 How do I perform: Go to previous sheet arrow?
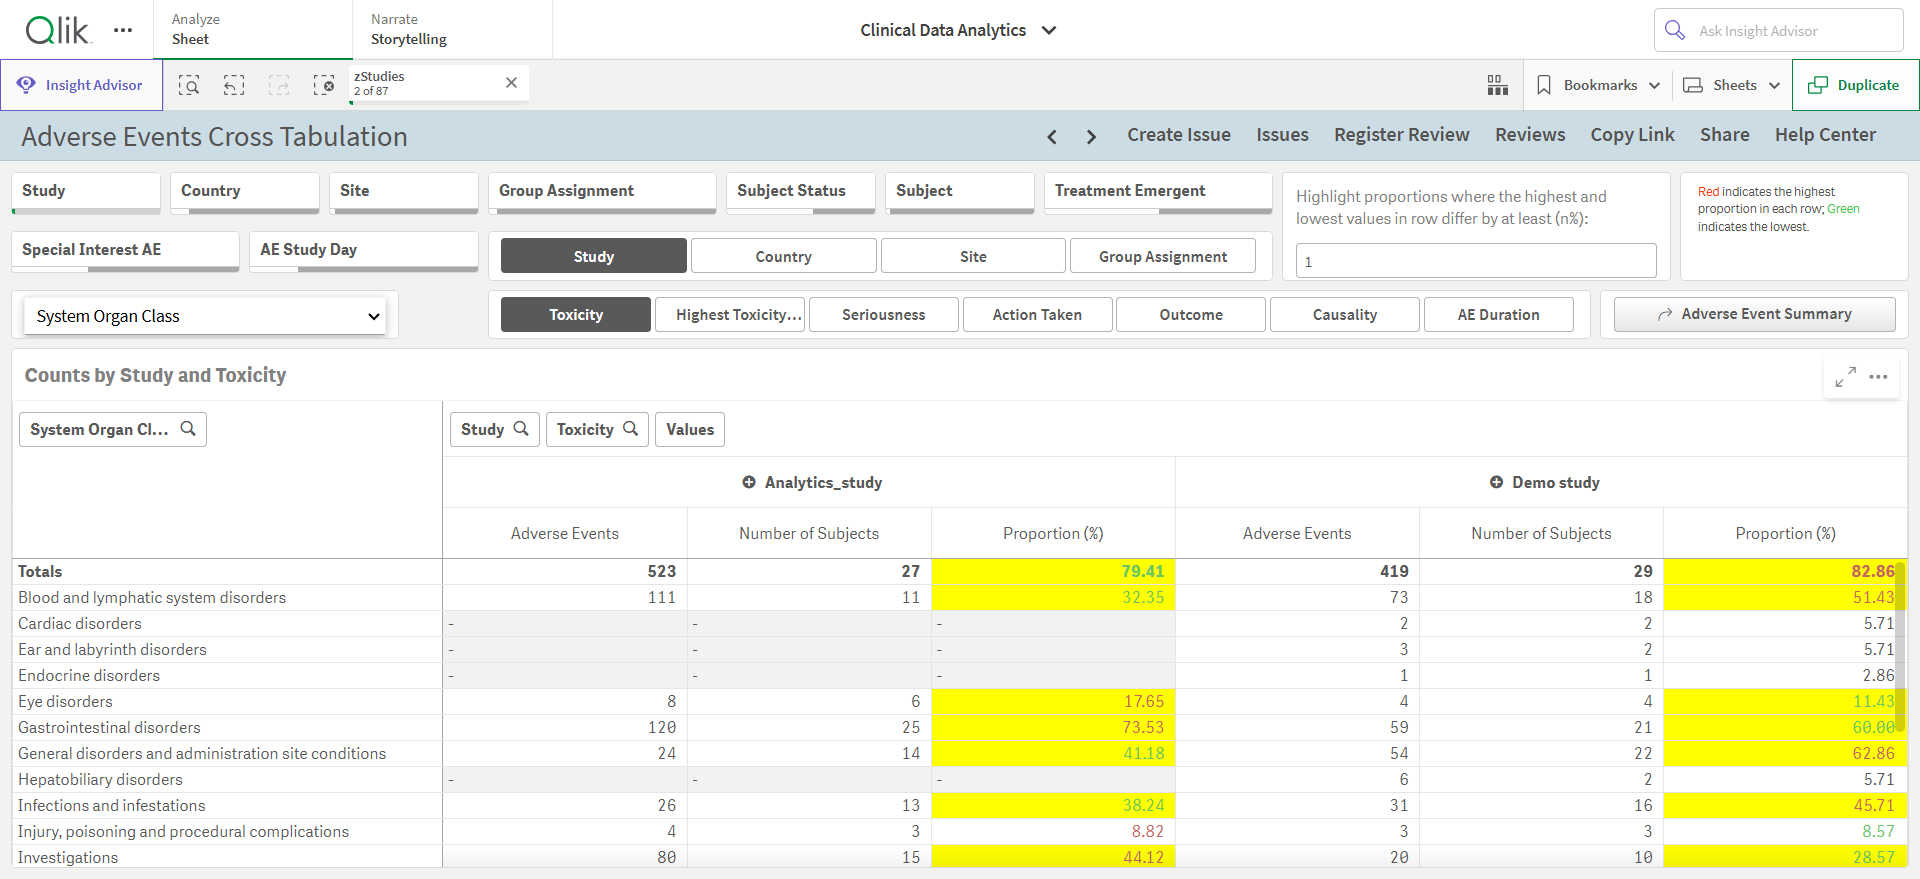1052,136
